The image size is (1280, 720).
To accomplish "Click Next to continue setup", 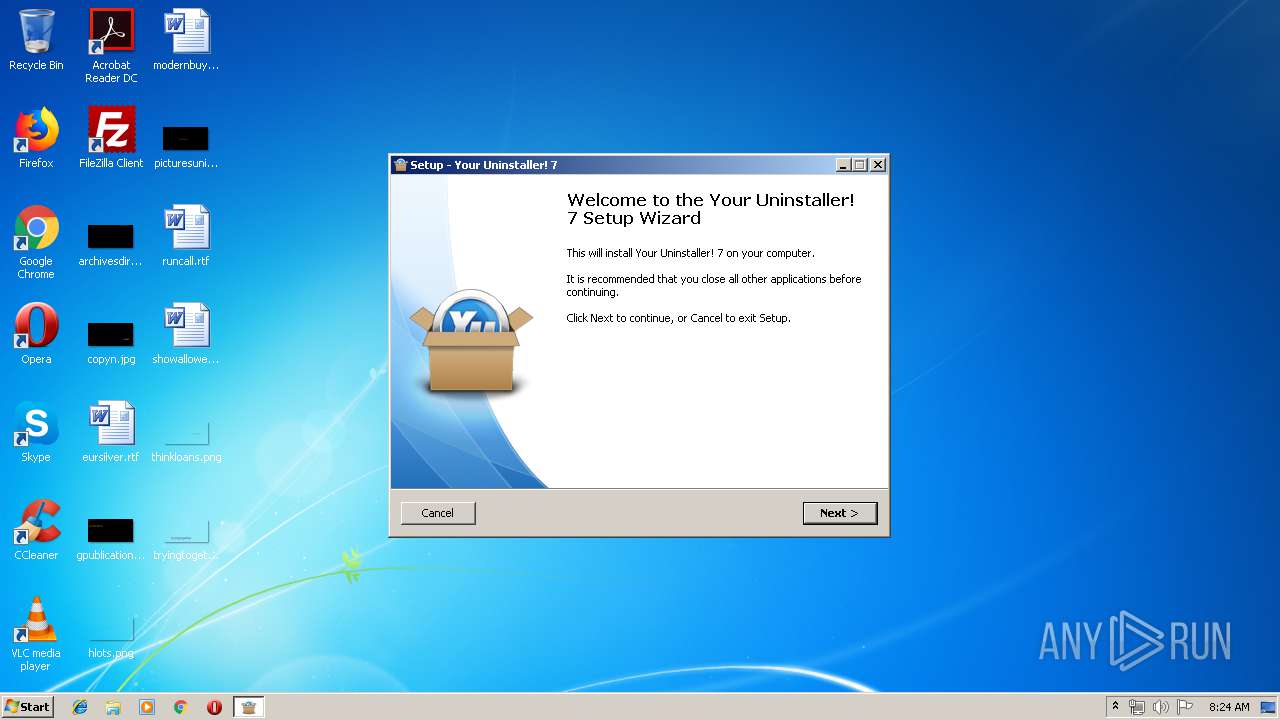I will click(840, 513).
